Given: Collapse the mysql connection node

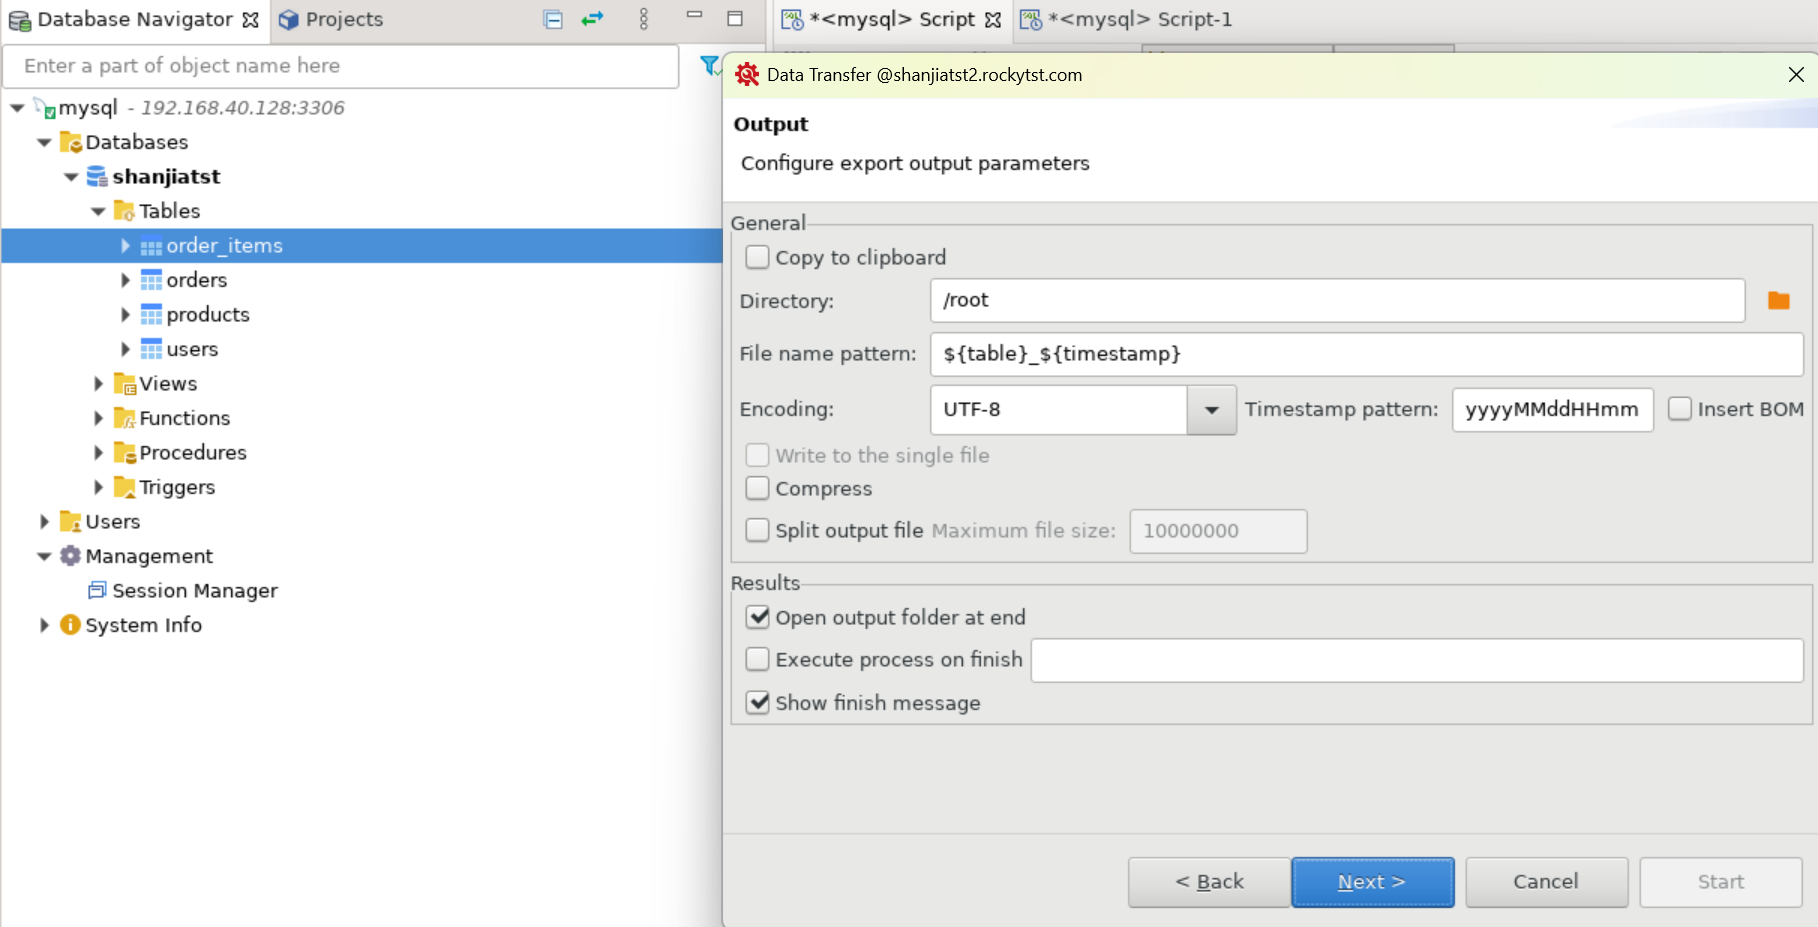Looking at the screenshot, I should [x=17, y=107].
